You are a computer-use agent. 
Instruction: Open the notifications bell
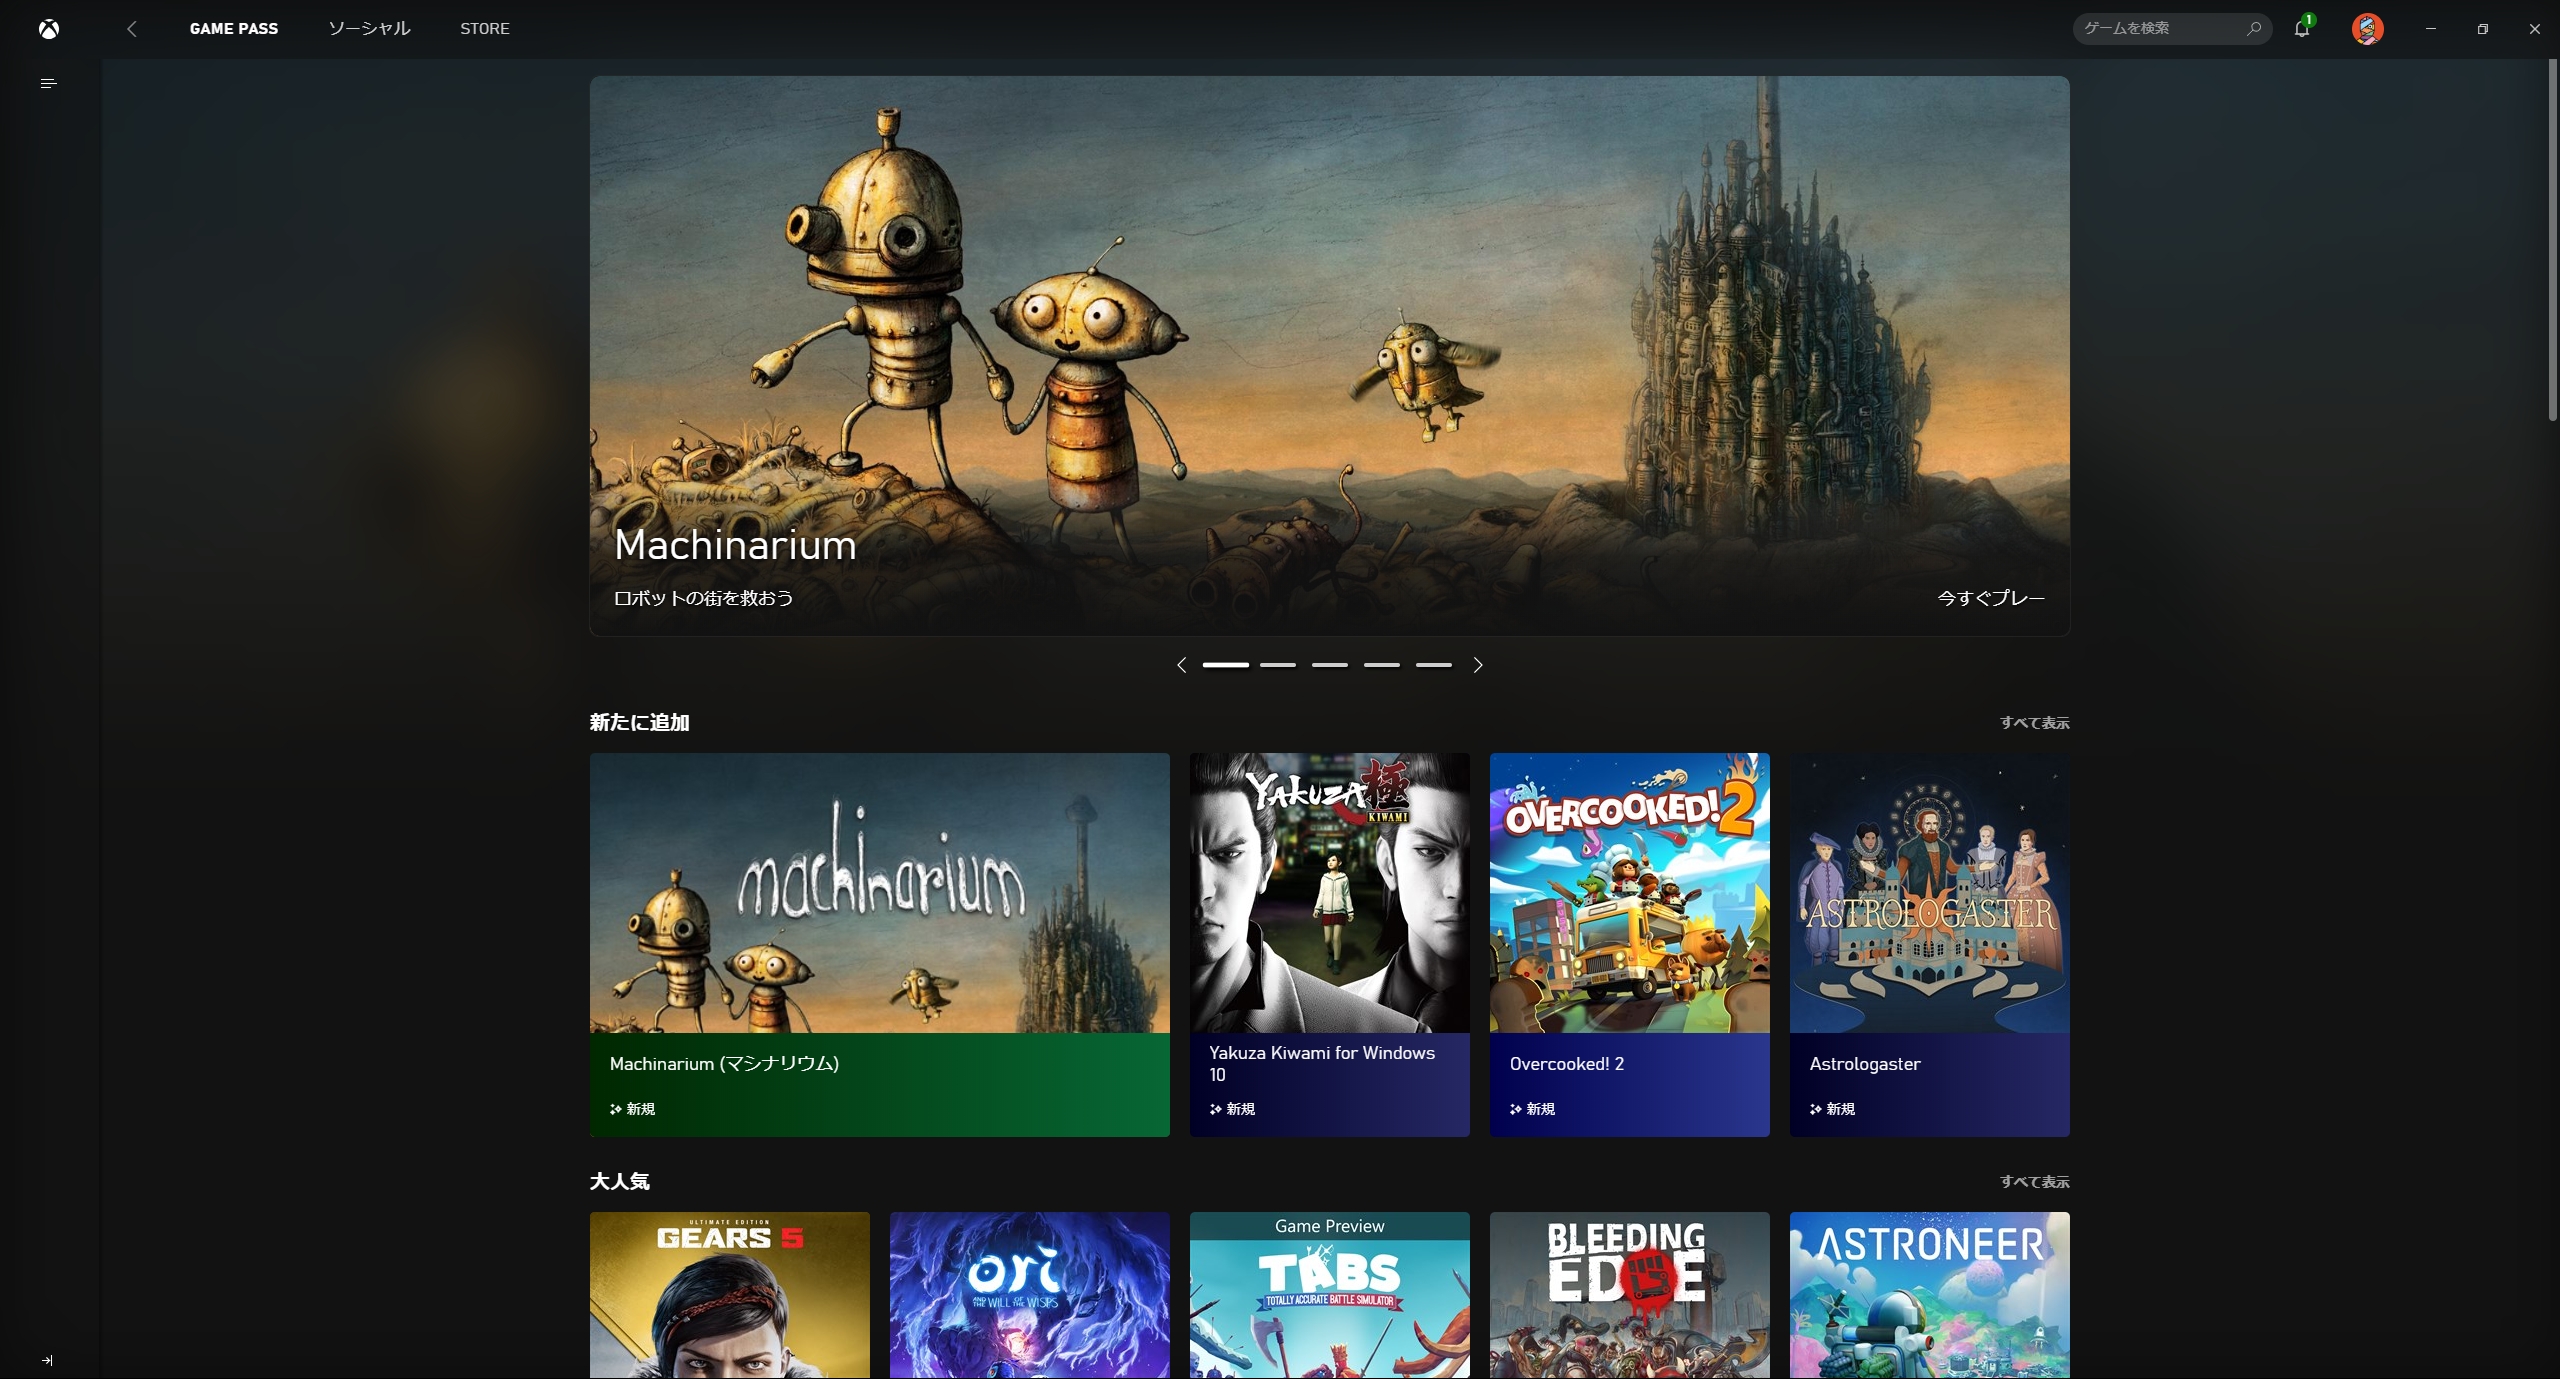coord(2301,29)
